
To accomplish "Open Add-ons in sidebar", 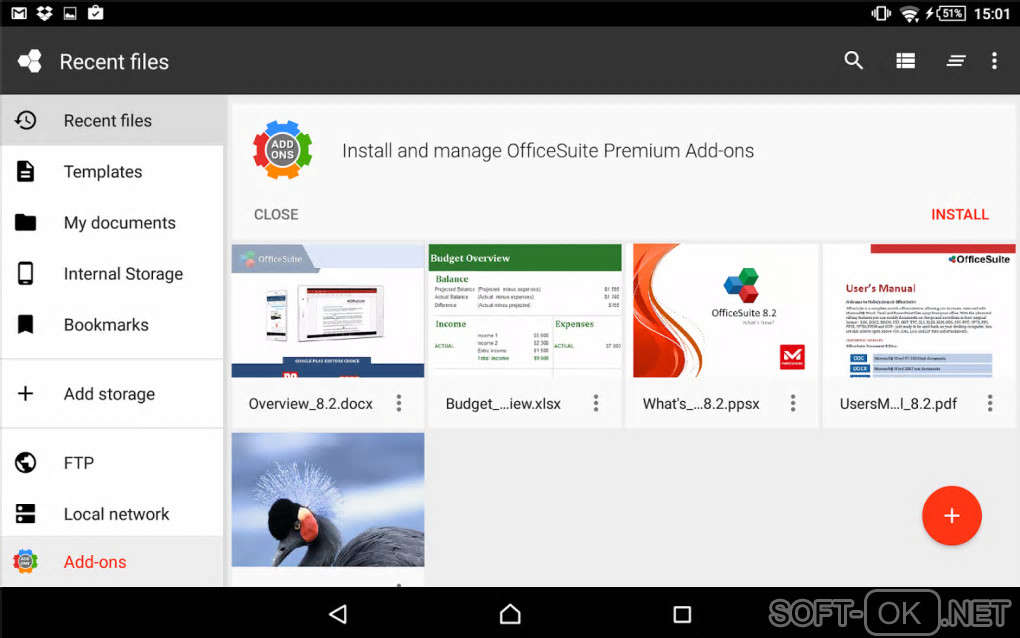I will point(113,561).
